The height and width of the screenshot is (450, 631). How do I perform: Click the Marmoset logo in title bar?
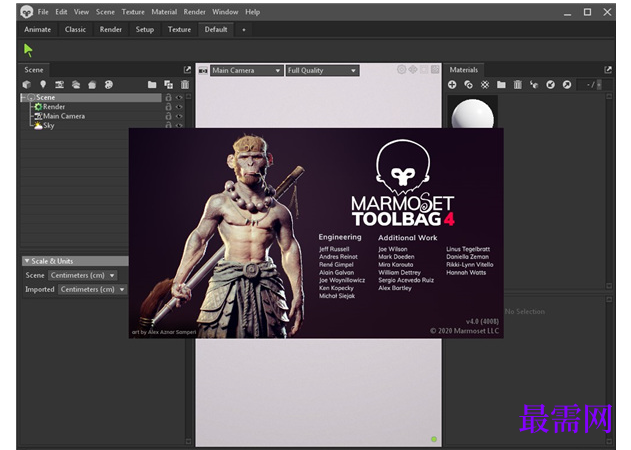coord(27,12)
